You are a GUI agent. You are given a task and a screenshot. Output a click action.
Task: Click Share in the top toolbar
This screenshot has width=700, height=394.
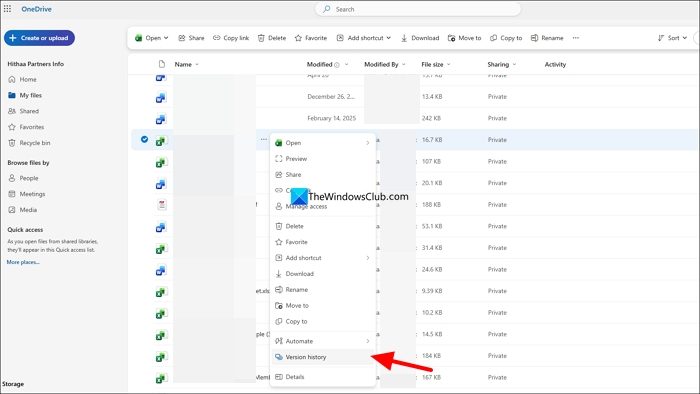[191, 38]
